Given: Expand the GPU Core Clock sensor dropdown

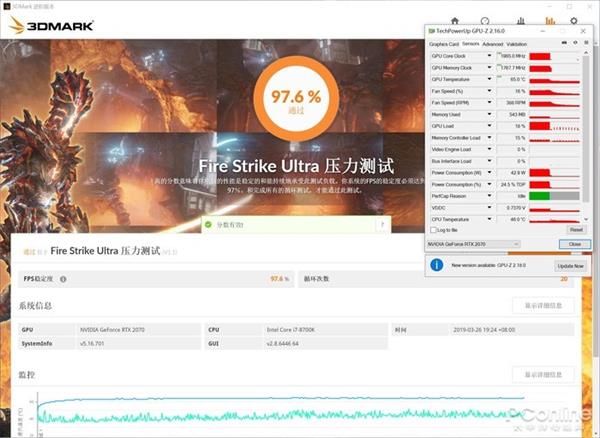Looking at the screenshot, I should (x=490, y=56).
